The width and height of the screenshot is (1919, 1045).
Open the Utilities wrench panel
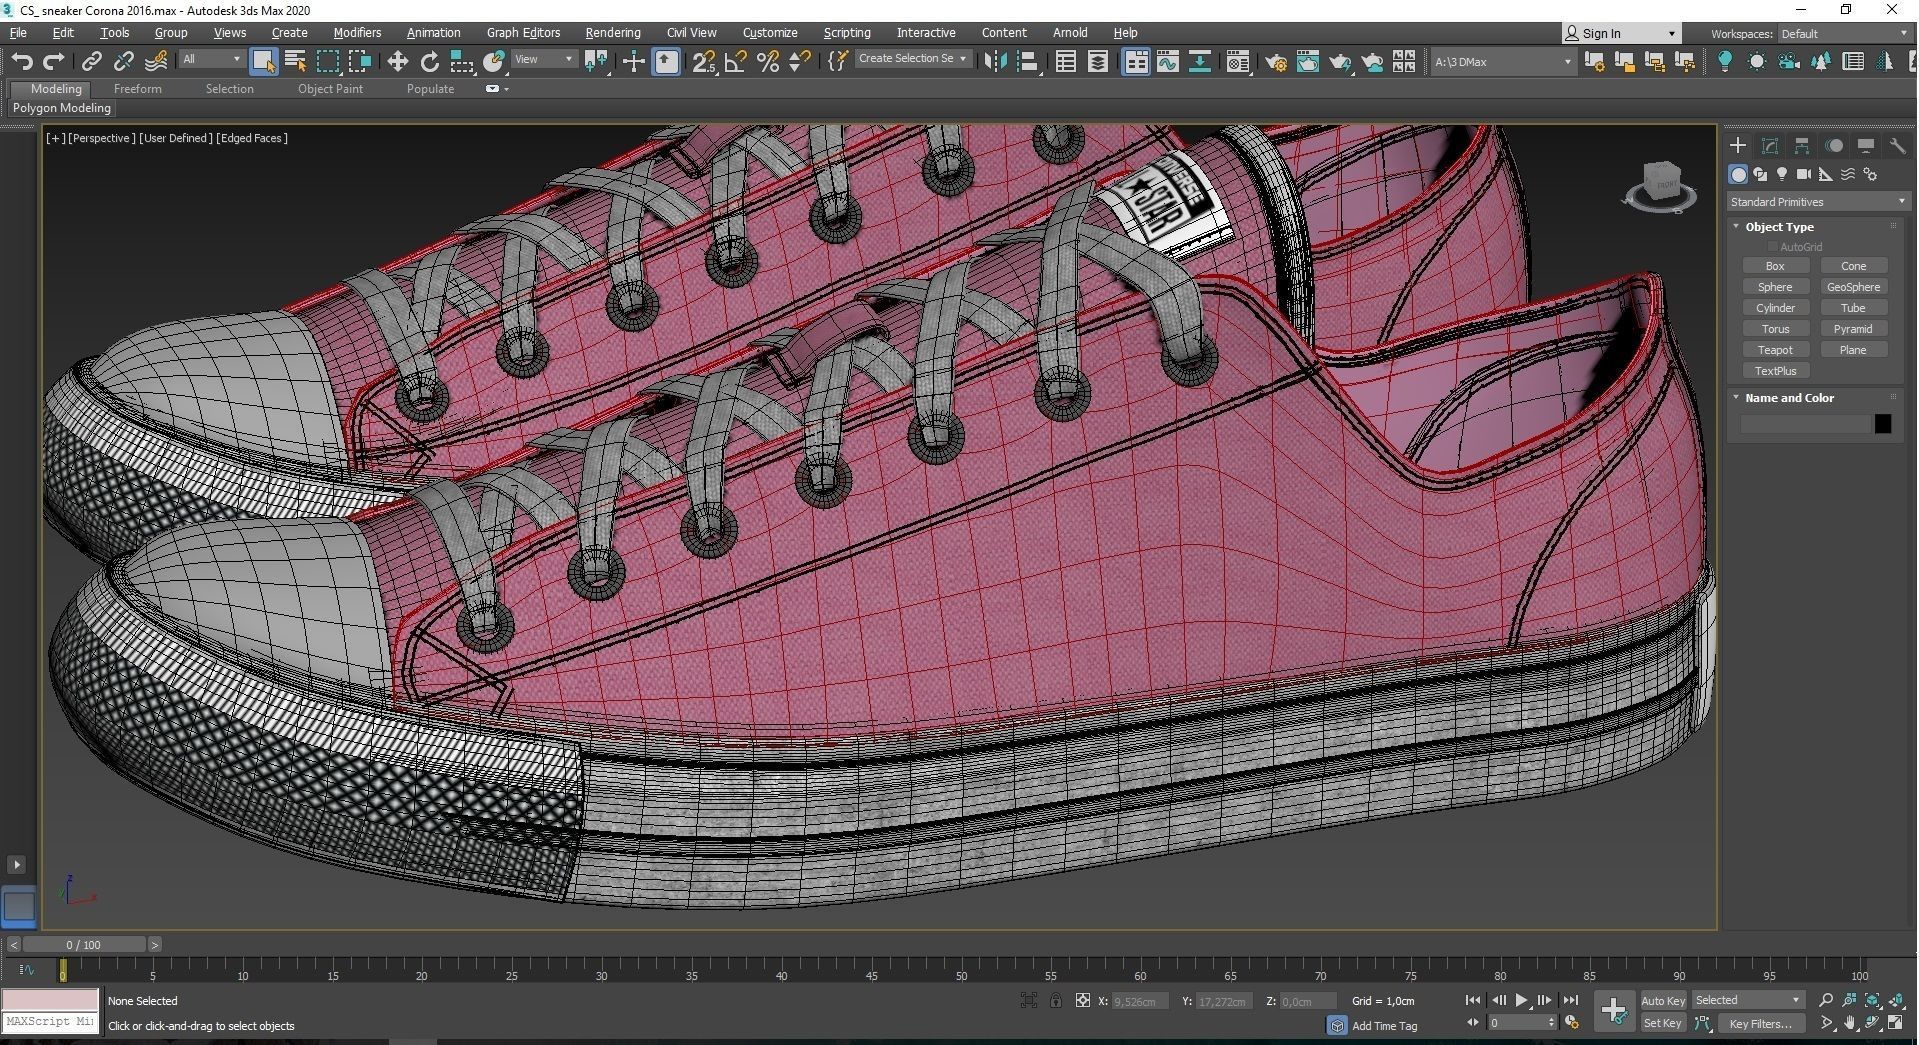click(1897, 146)
